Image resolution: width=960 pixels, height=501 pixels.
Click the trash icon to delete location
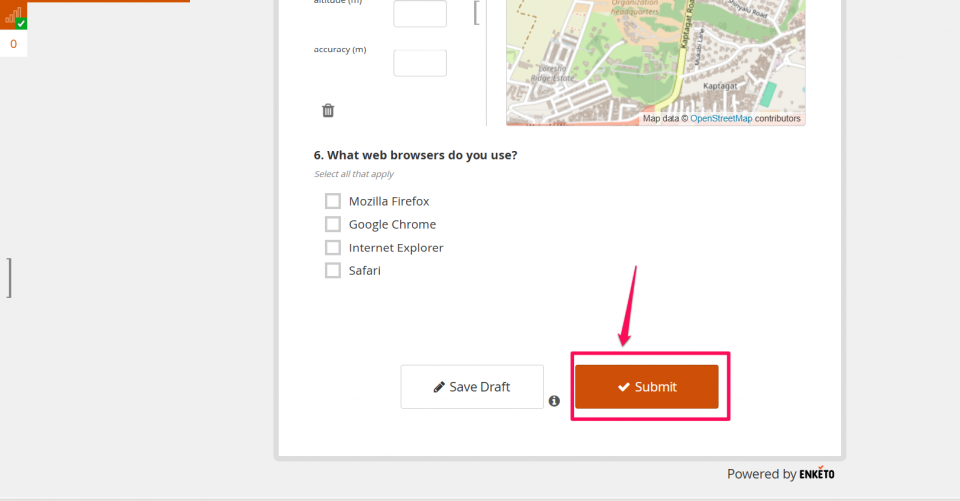328,111
